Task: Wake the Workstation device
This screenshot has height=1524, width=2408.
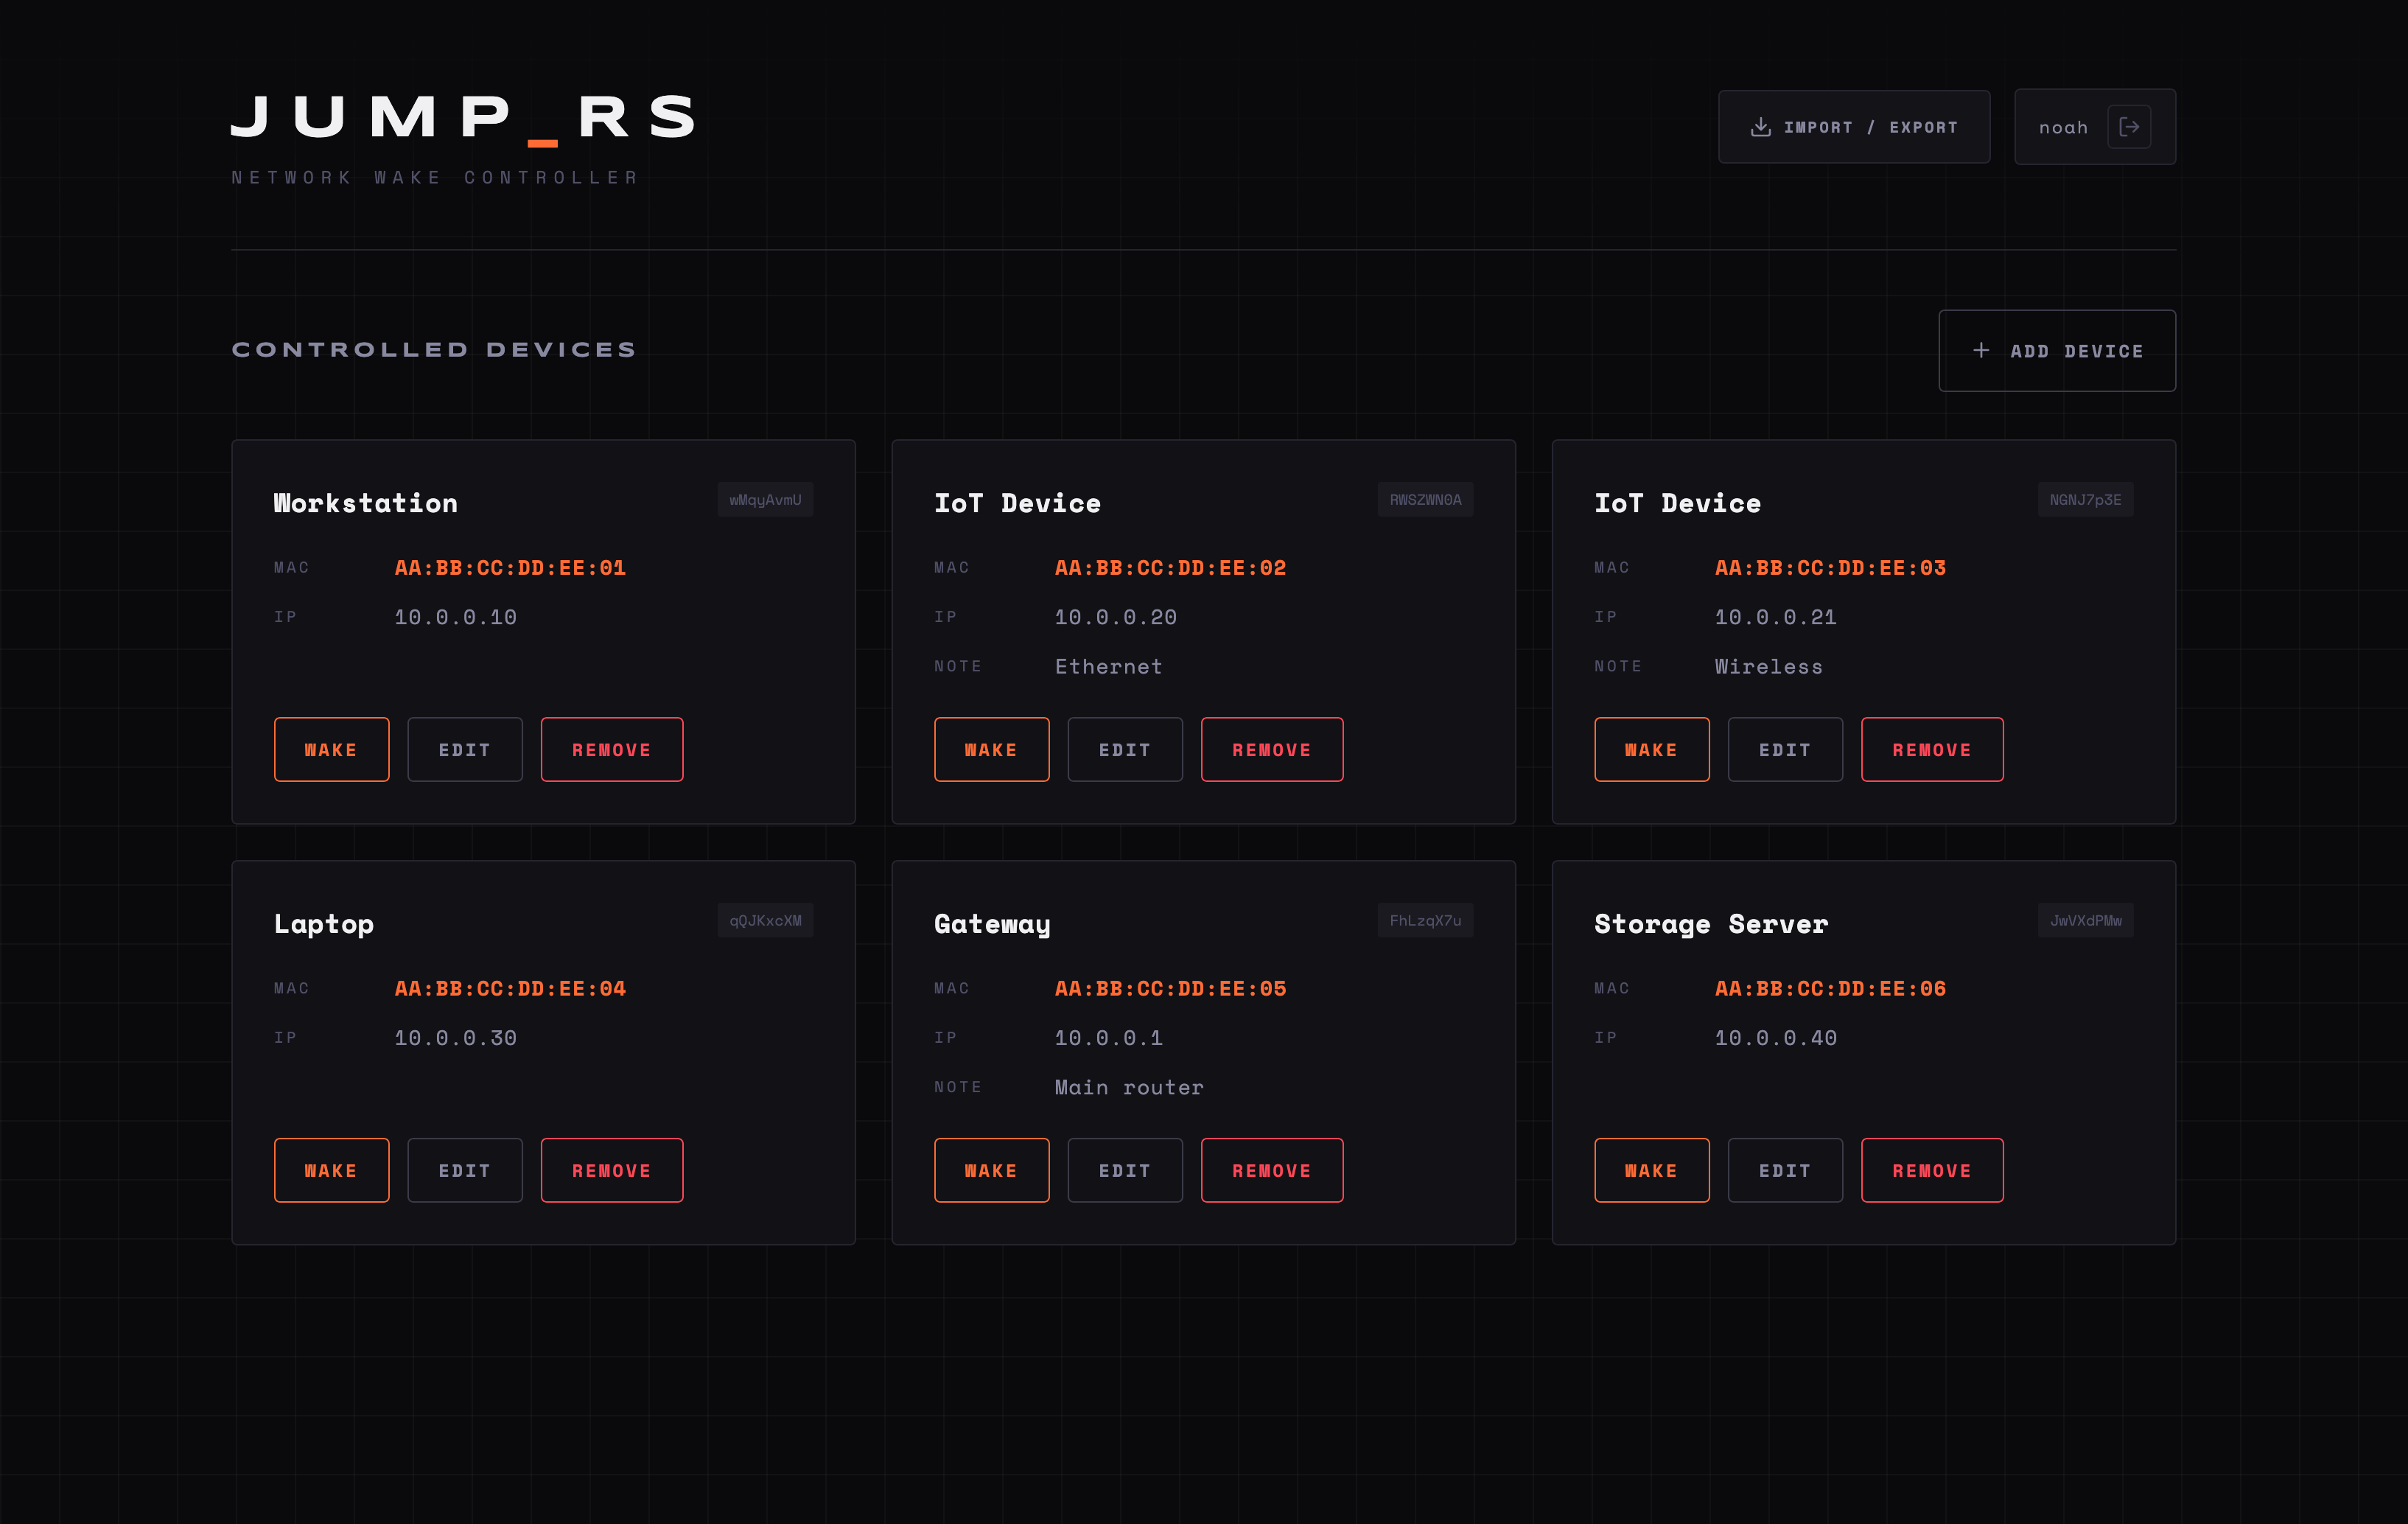Action: point(331,749)
